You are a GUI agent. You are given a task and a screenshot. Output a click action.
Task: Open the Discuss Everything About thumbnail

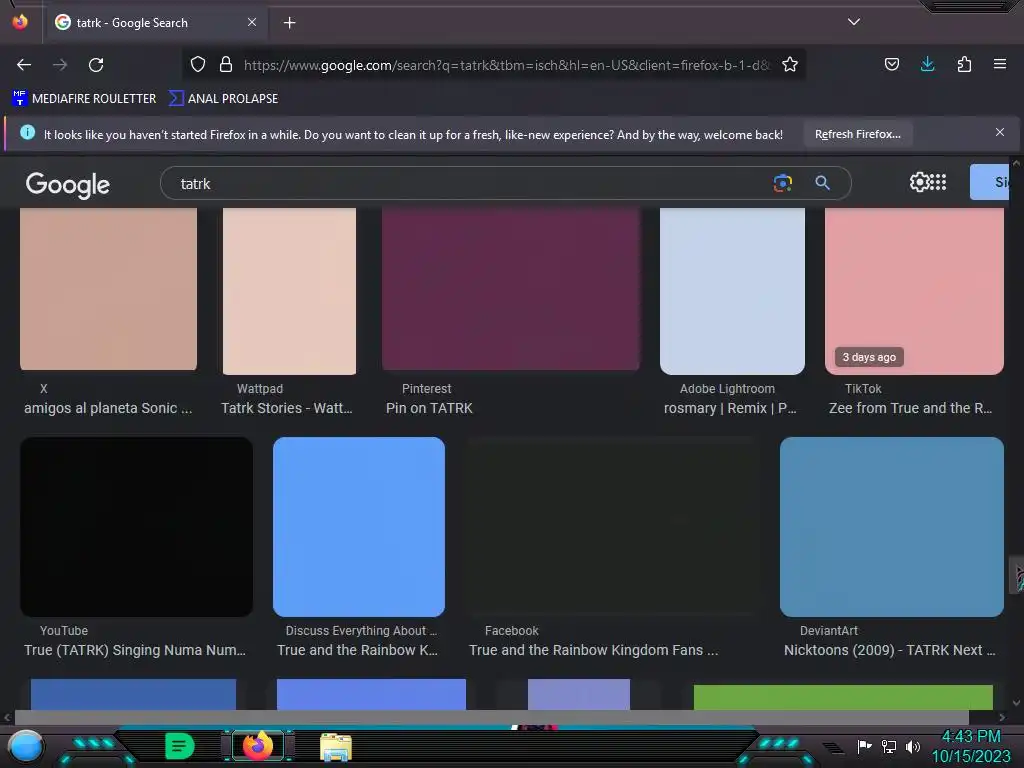(359, 526)
